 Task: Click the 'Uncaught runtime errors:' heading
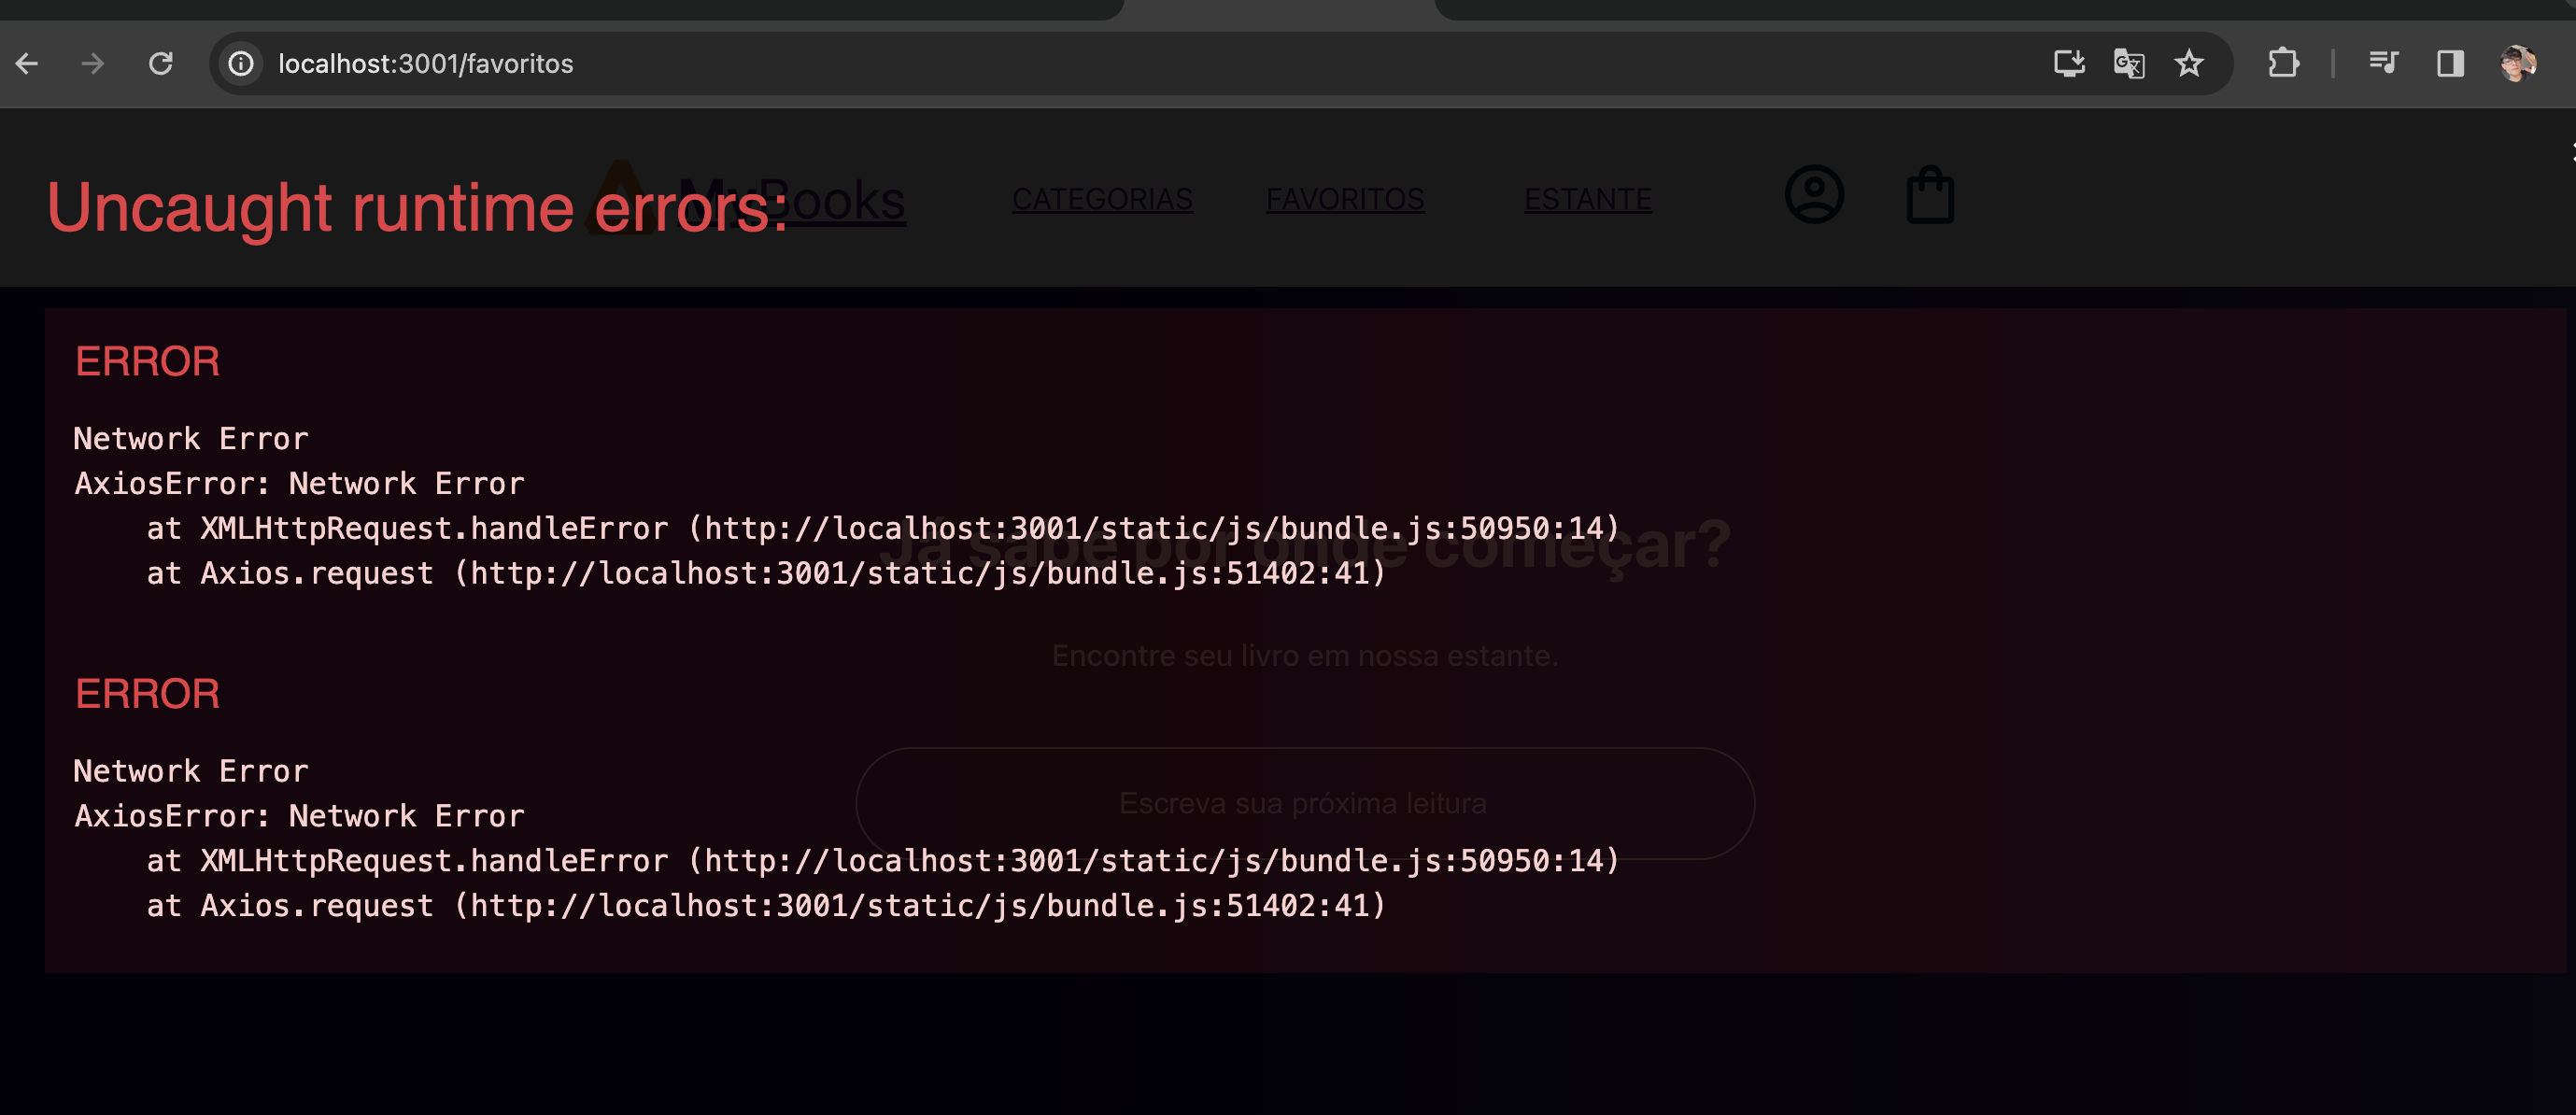coord(417,208)
